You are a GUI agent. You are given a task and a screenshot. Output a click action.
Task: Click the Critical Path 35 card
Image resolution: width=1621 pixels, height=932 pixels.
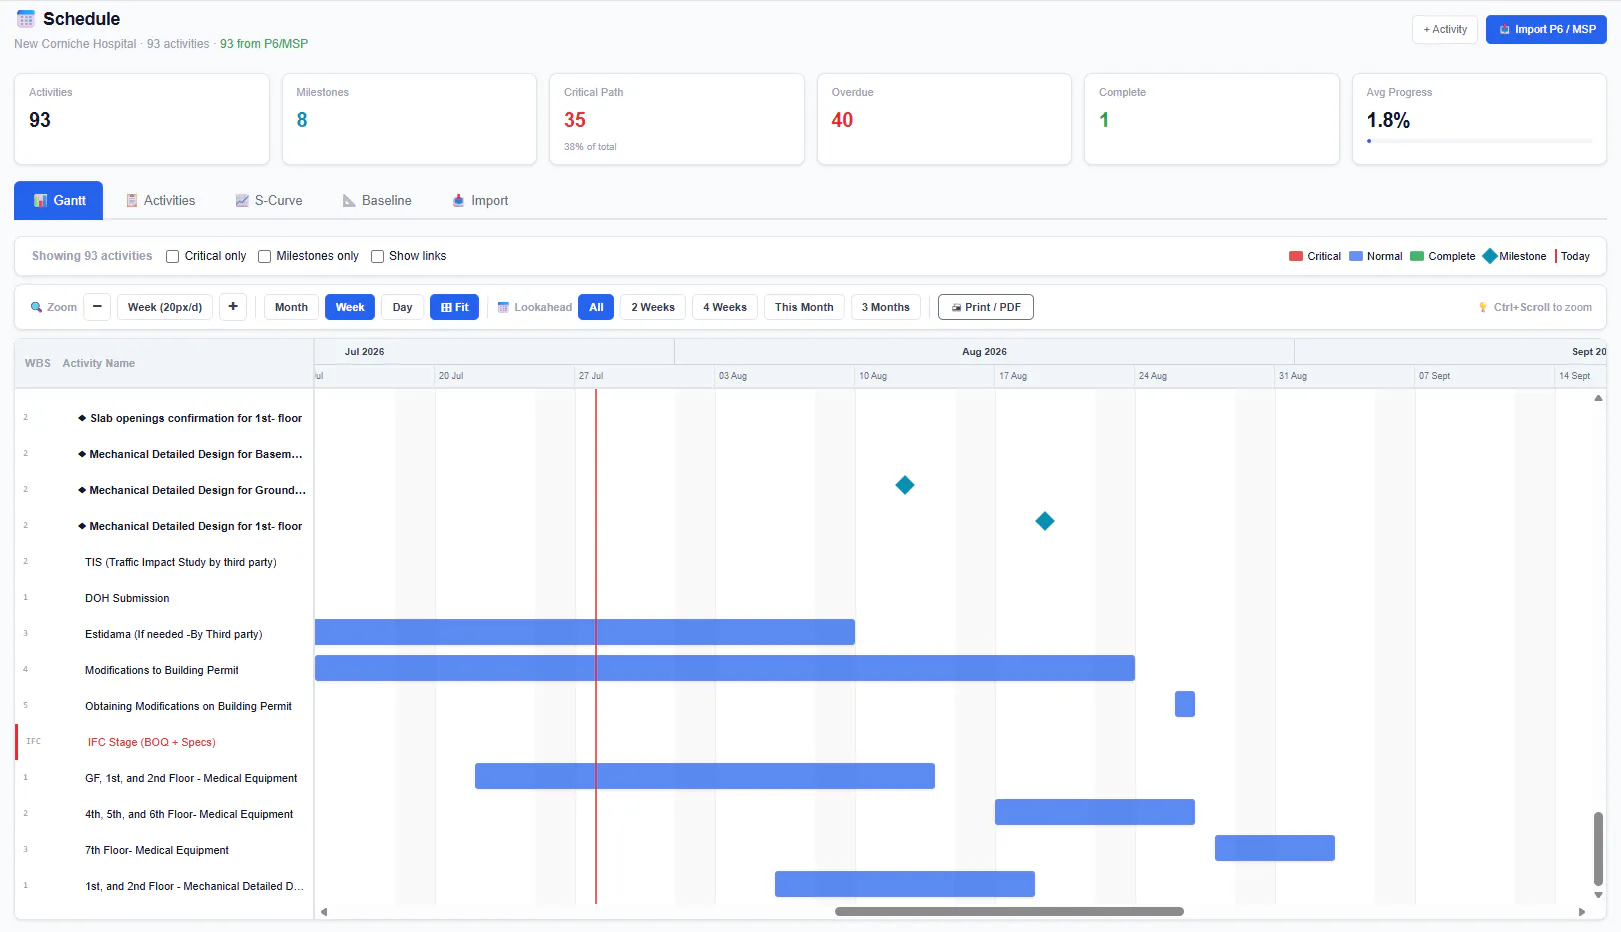[x=677, y=119]
